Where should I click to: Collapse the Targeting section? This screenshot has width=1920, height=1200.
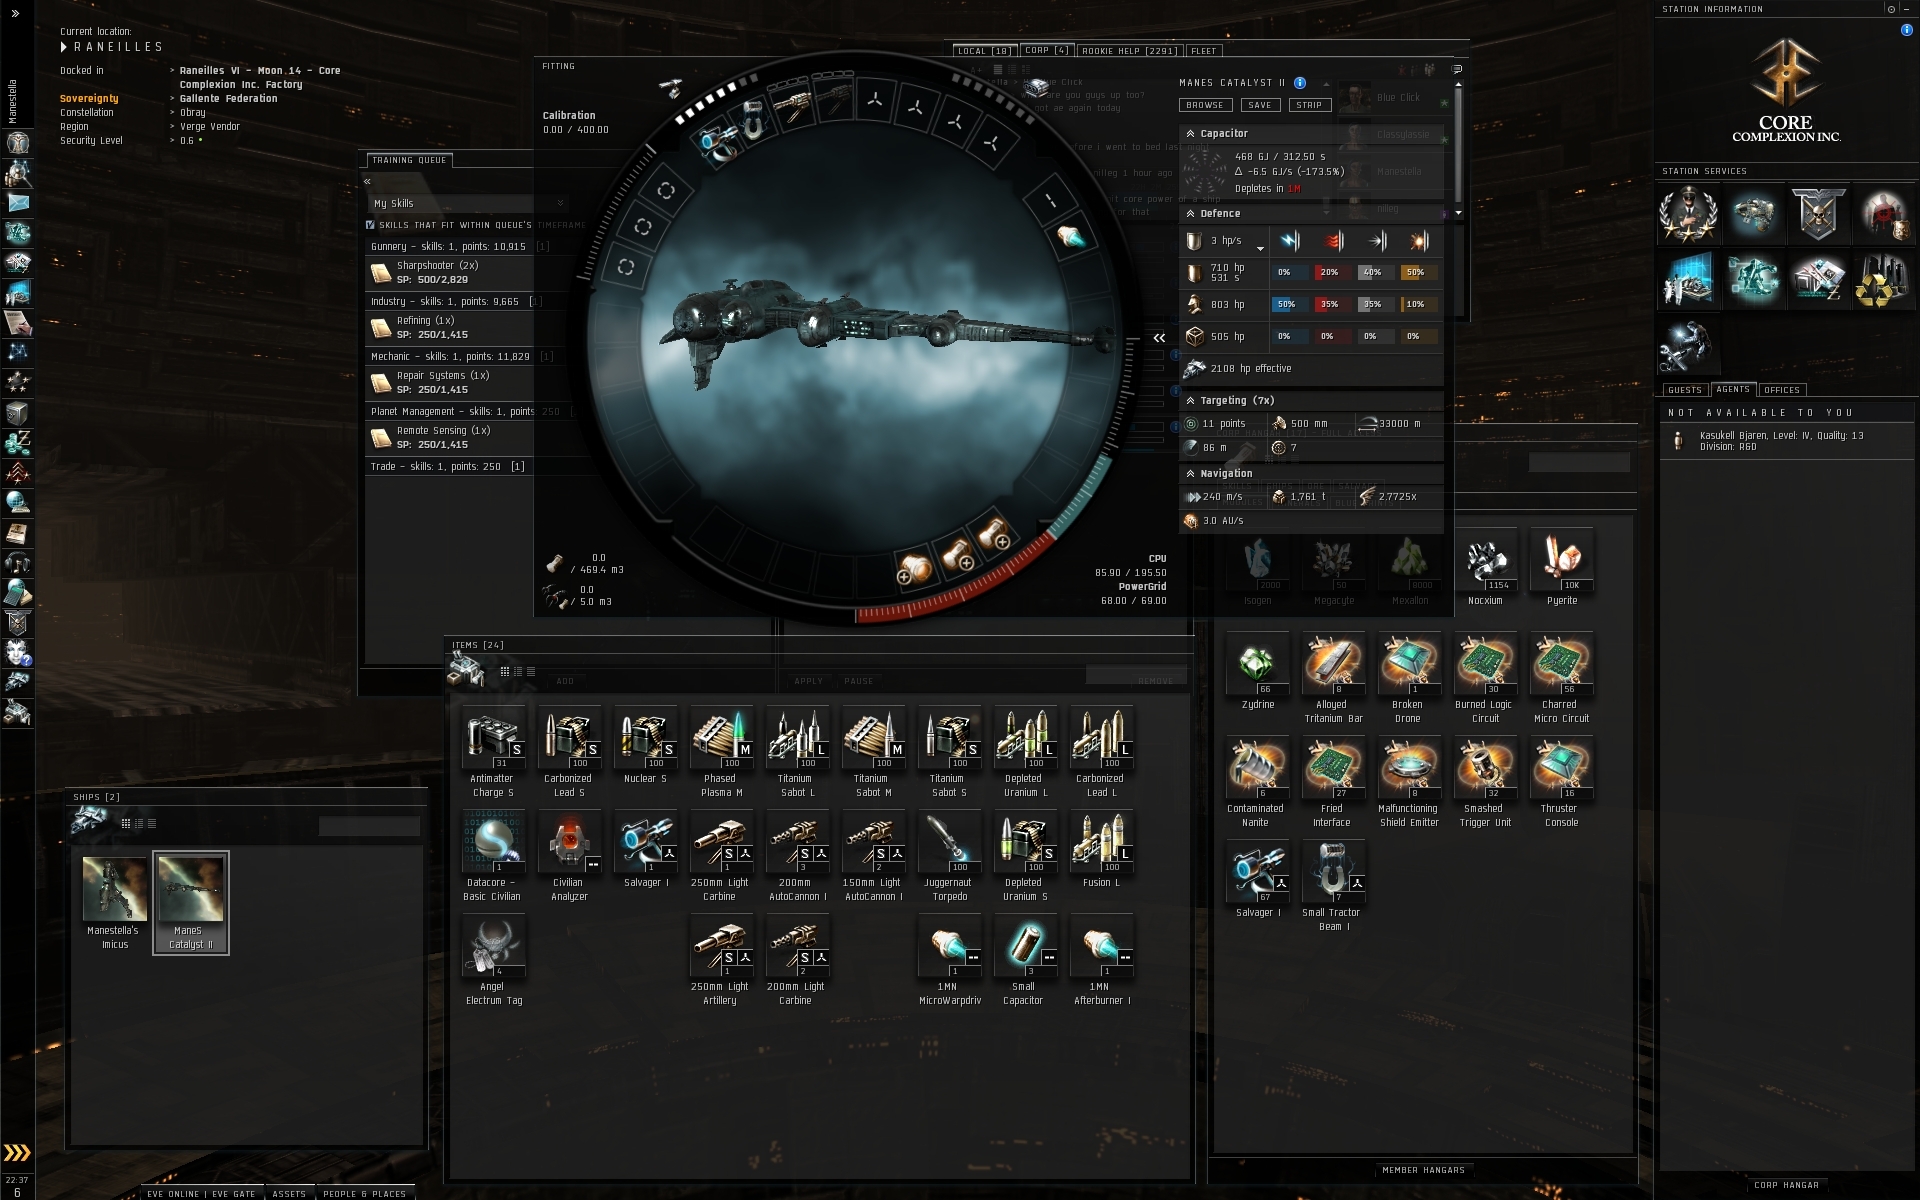tap(1190, 400)
